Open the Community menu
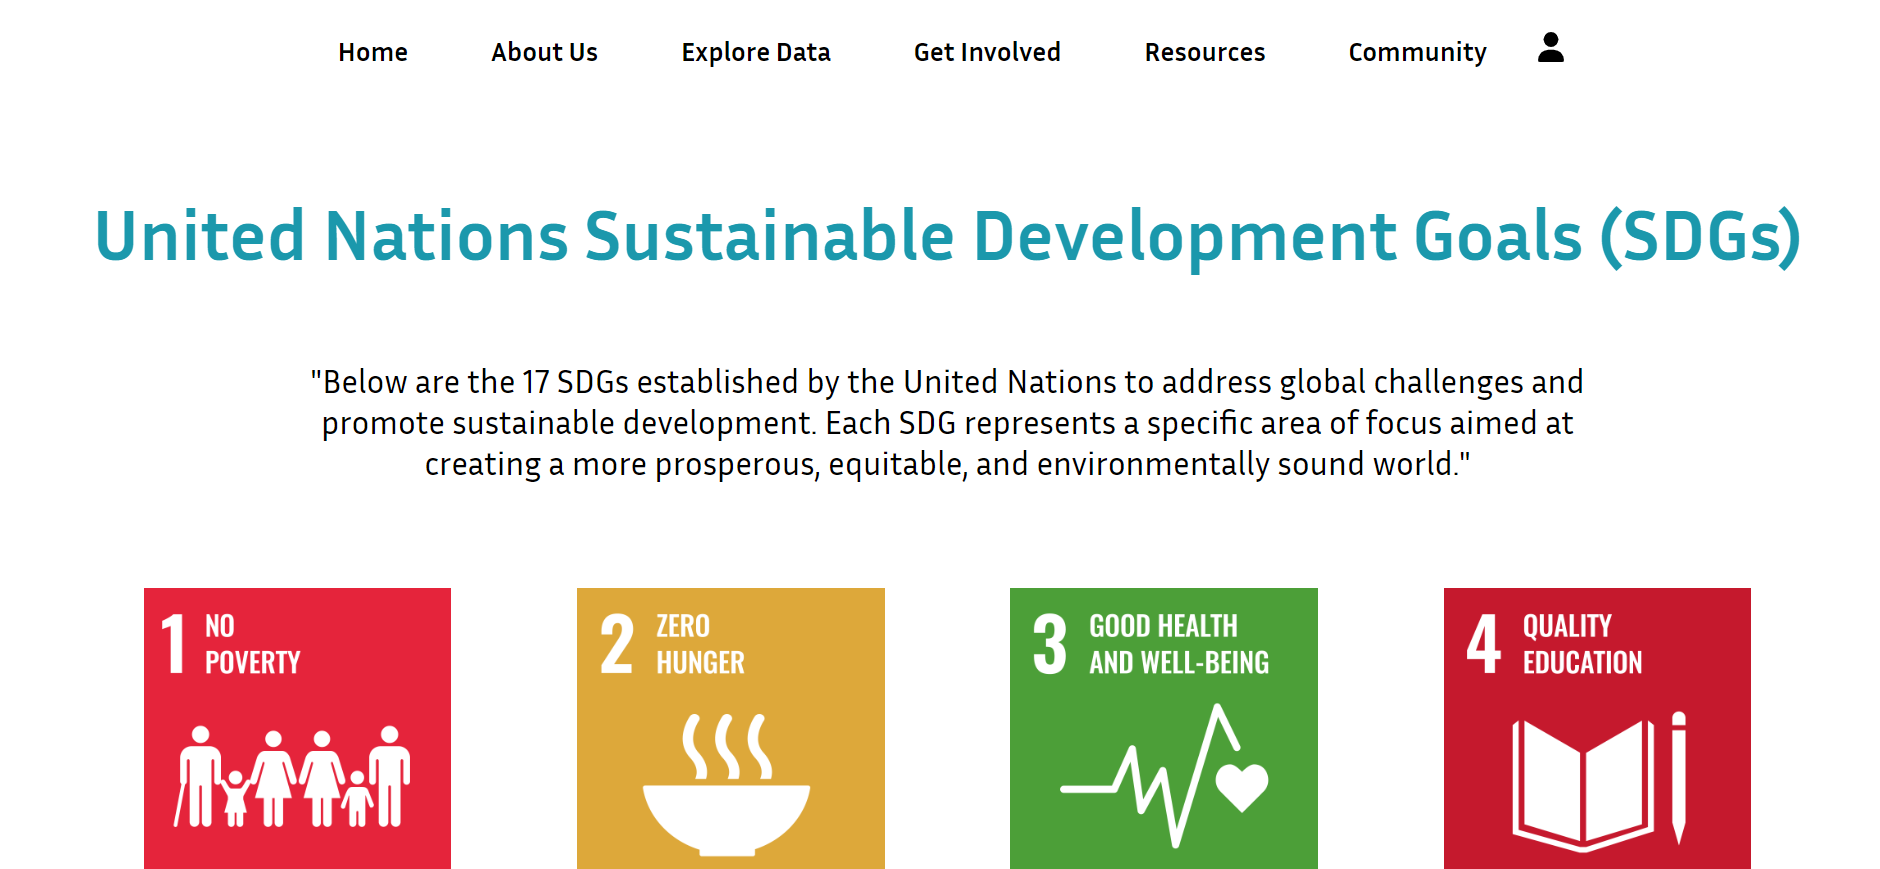 click(x=1417, y=52)
